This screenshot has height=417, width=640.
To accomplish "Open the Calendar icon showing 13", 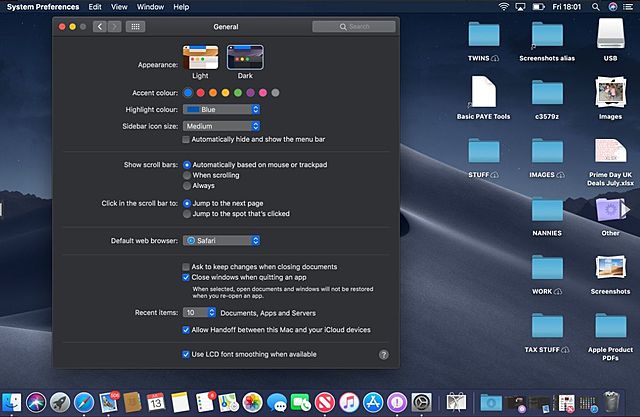I will coord(156,403).
